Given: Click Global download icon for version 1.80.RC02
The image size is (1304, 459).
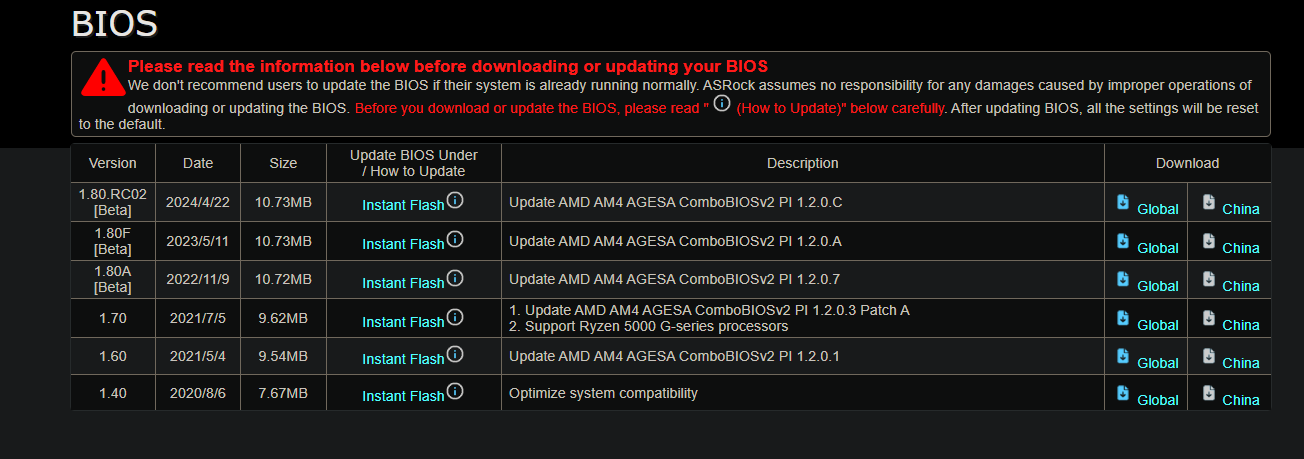Looking at the screenshot, I should pos(1123,202).
